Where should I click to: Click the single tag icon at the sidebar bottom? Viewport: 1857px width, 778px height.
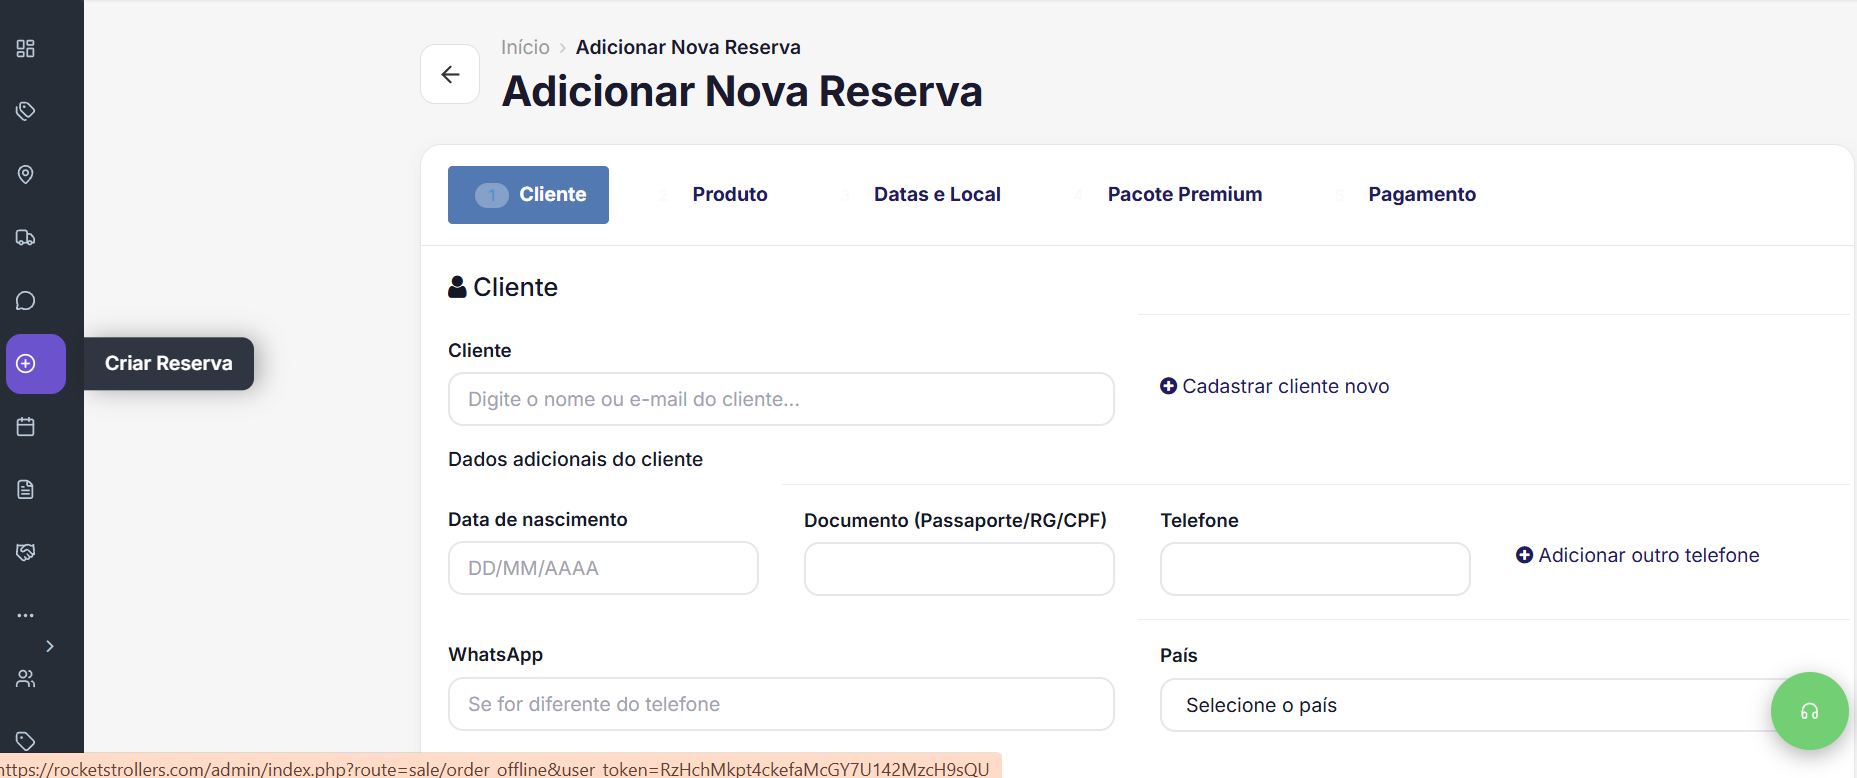pos(26,741)
